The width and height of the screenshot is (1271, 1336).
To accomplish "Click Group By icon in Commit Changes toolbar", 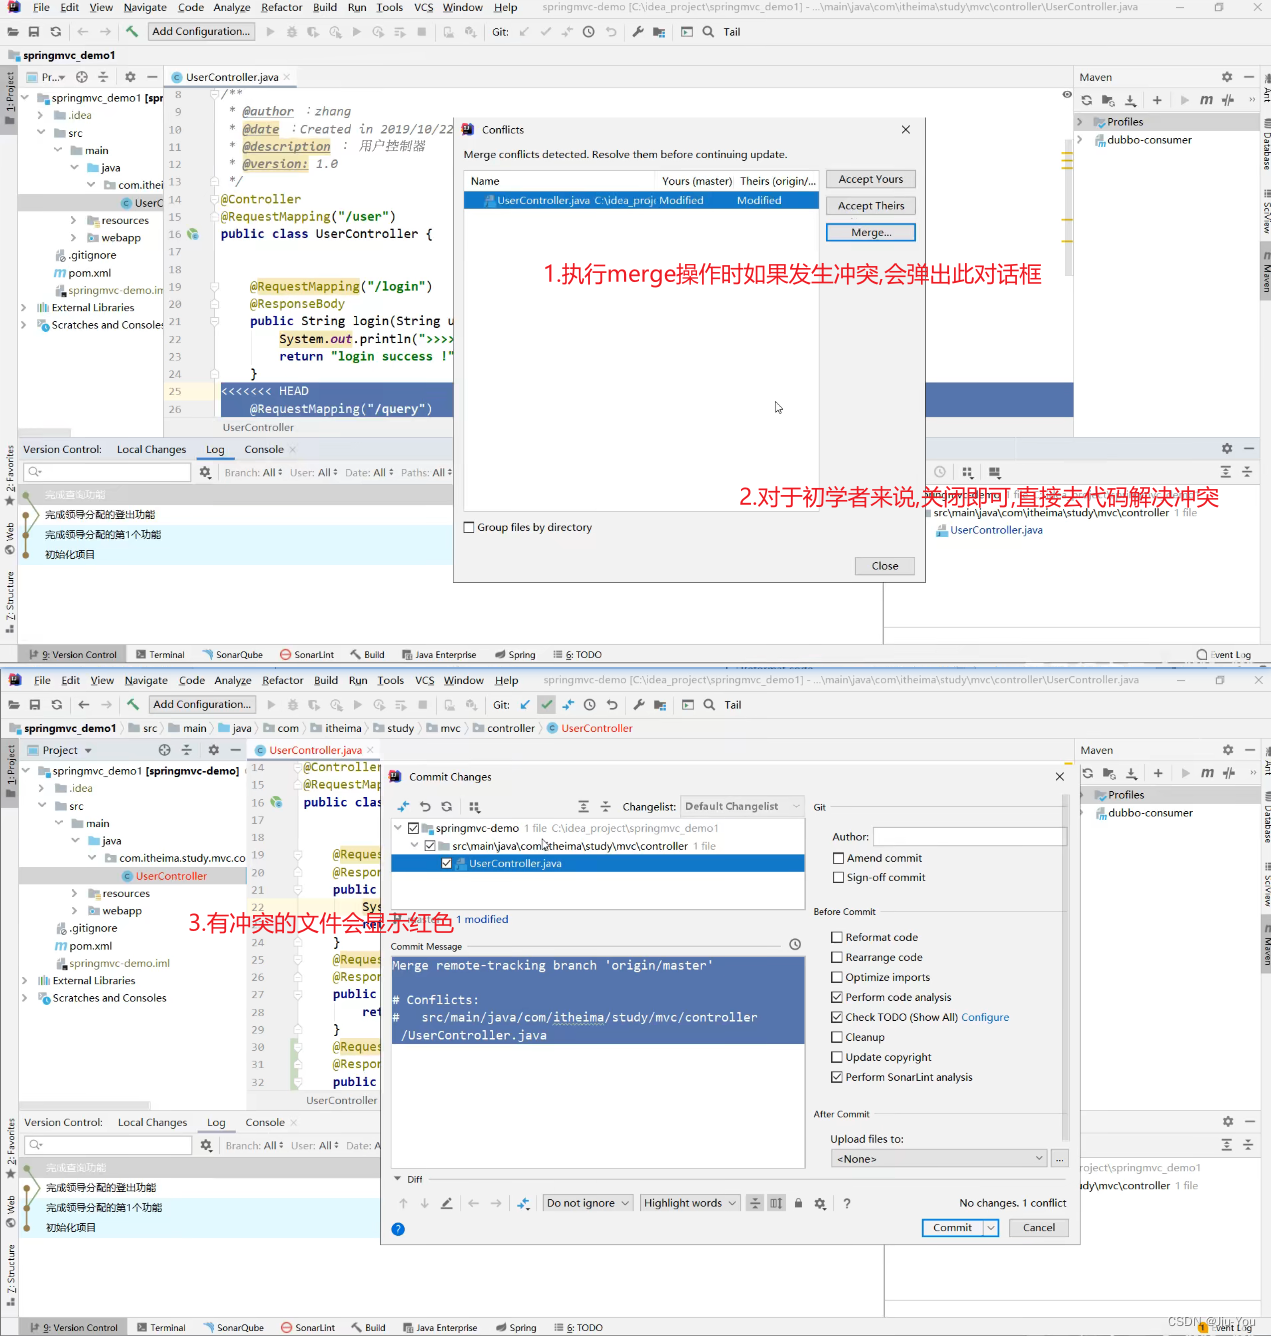I will (x=475, y=806).
